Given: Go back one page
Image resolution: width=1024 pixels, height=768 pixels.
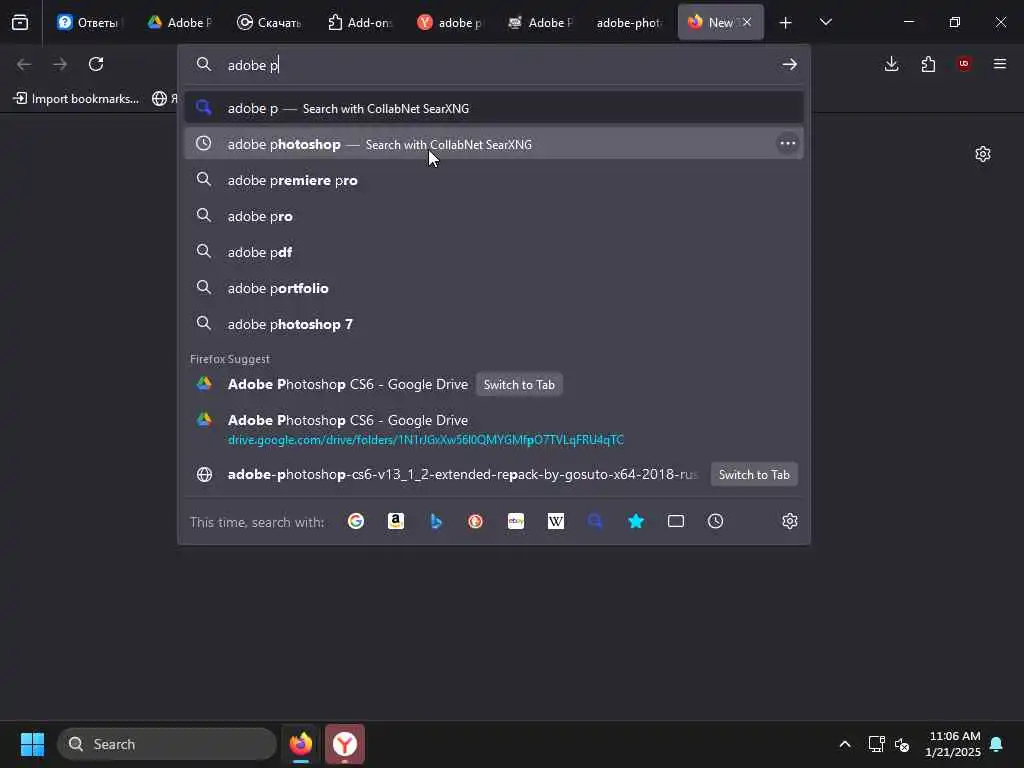Looking at the screenshot, I should tap(24, 64).
